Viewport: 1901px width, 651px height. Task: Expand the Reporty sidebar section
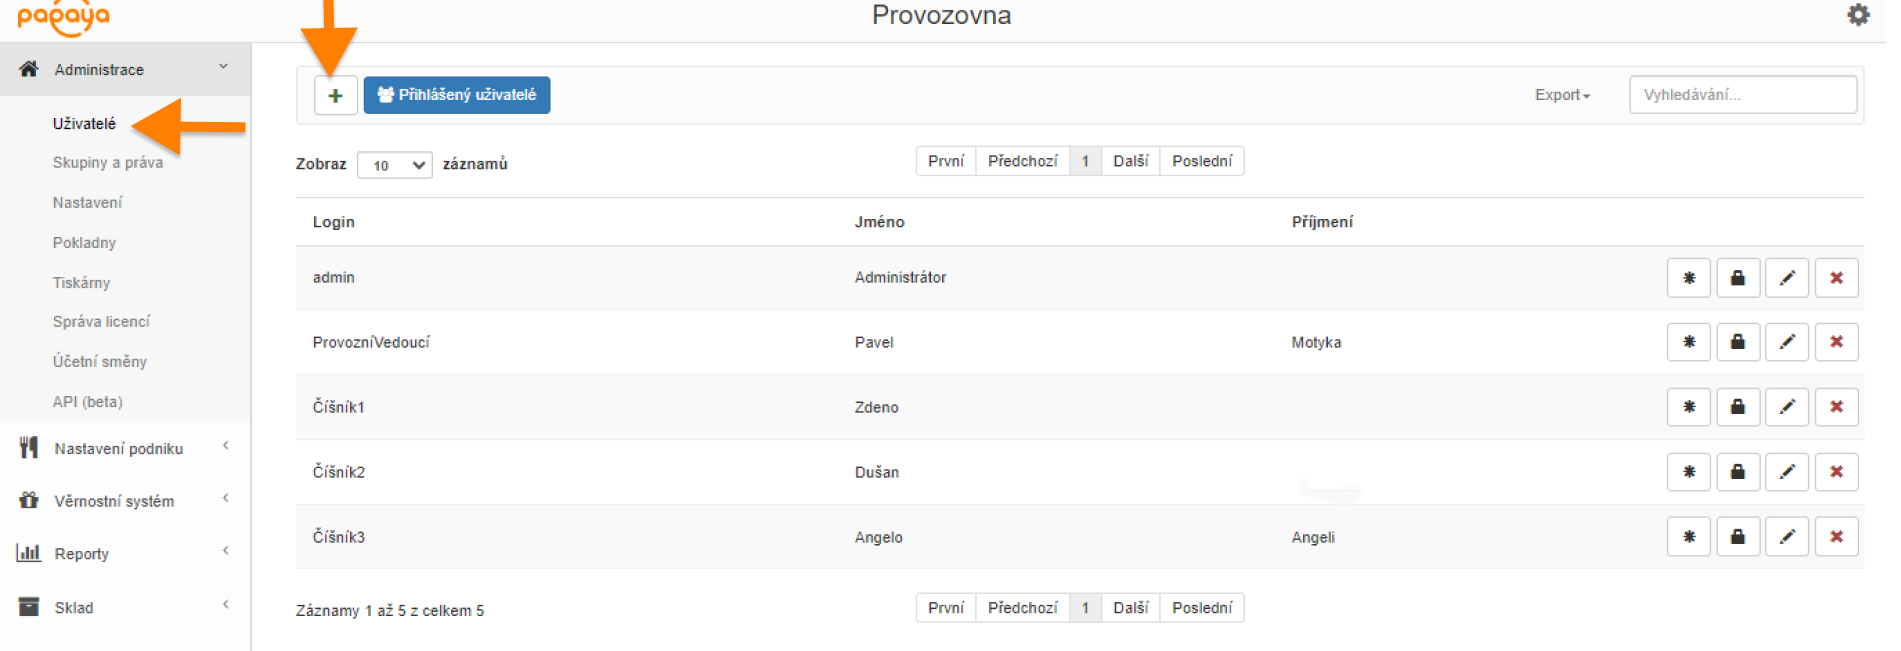125,553
